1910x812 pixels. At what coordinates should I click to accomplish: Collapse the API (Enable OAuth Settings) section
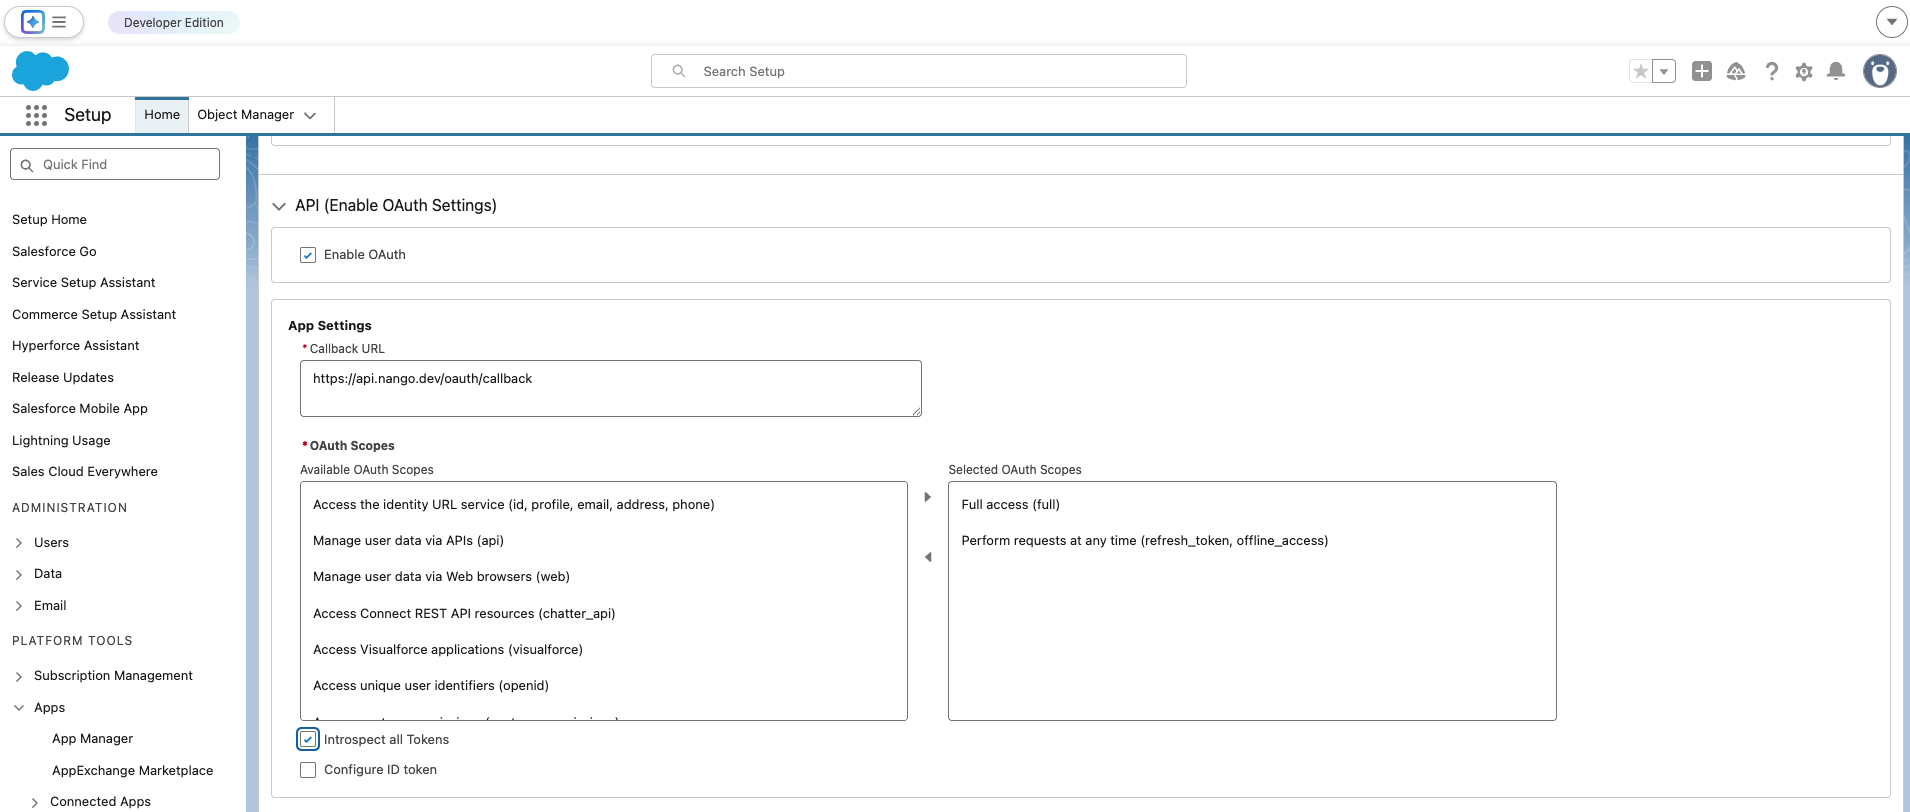[279, 206]
